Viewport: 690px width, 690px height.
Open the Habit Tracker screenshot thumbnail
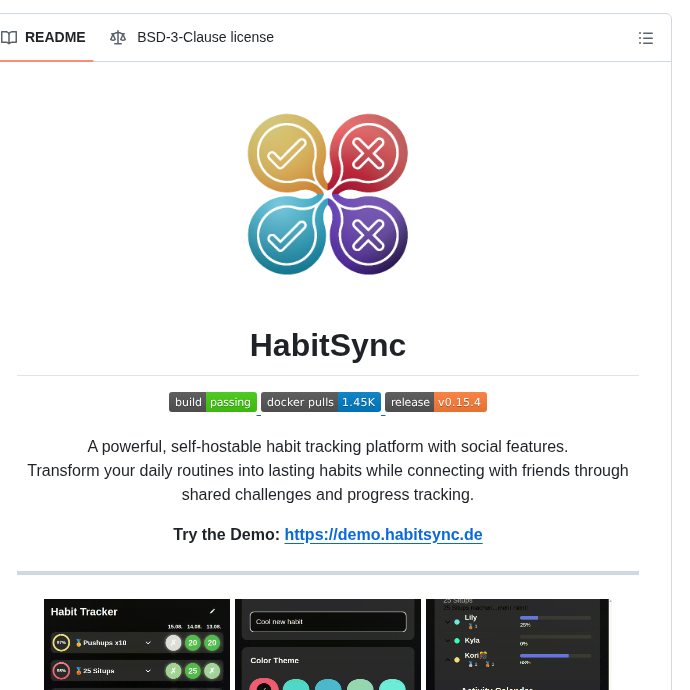tap(137, 644)
